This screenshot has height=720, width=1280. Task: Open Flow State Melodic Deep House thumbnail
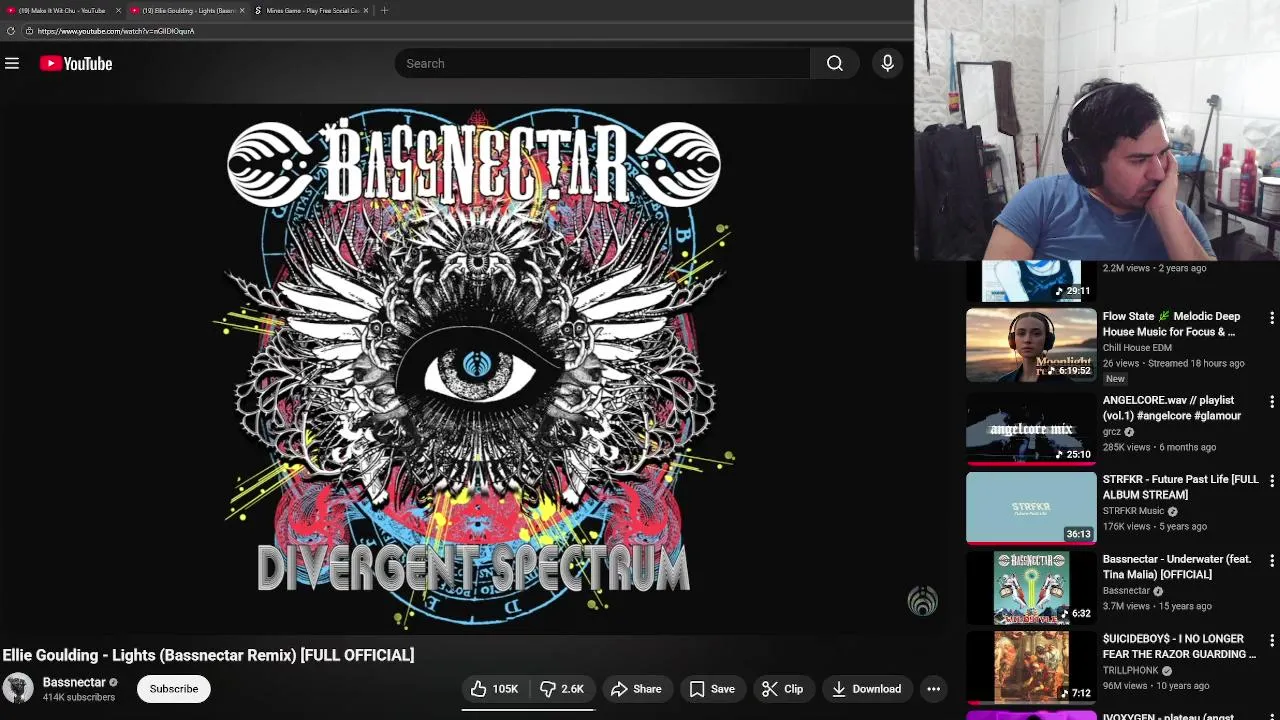(1031, 346)
